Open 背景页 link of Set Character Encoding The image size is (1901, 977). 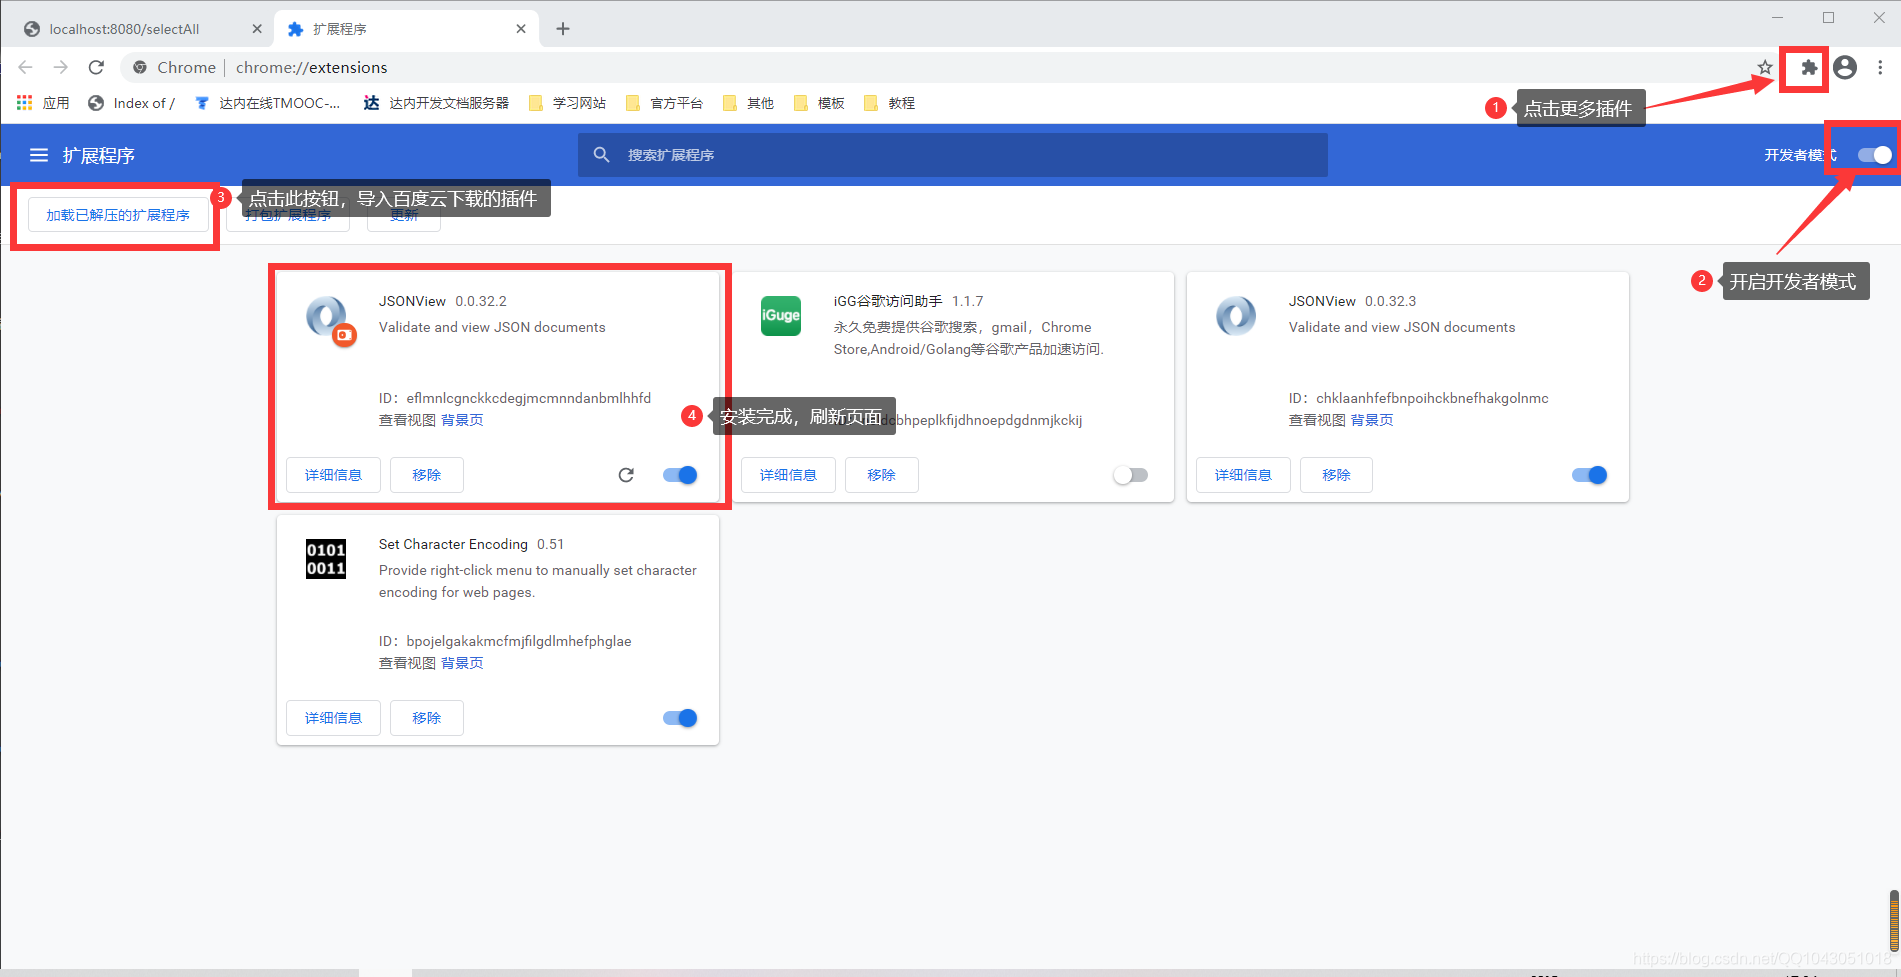pyautogui.click(x=462, y=663)
